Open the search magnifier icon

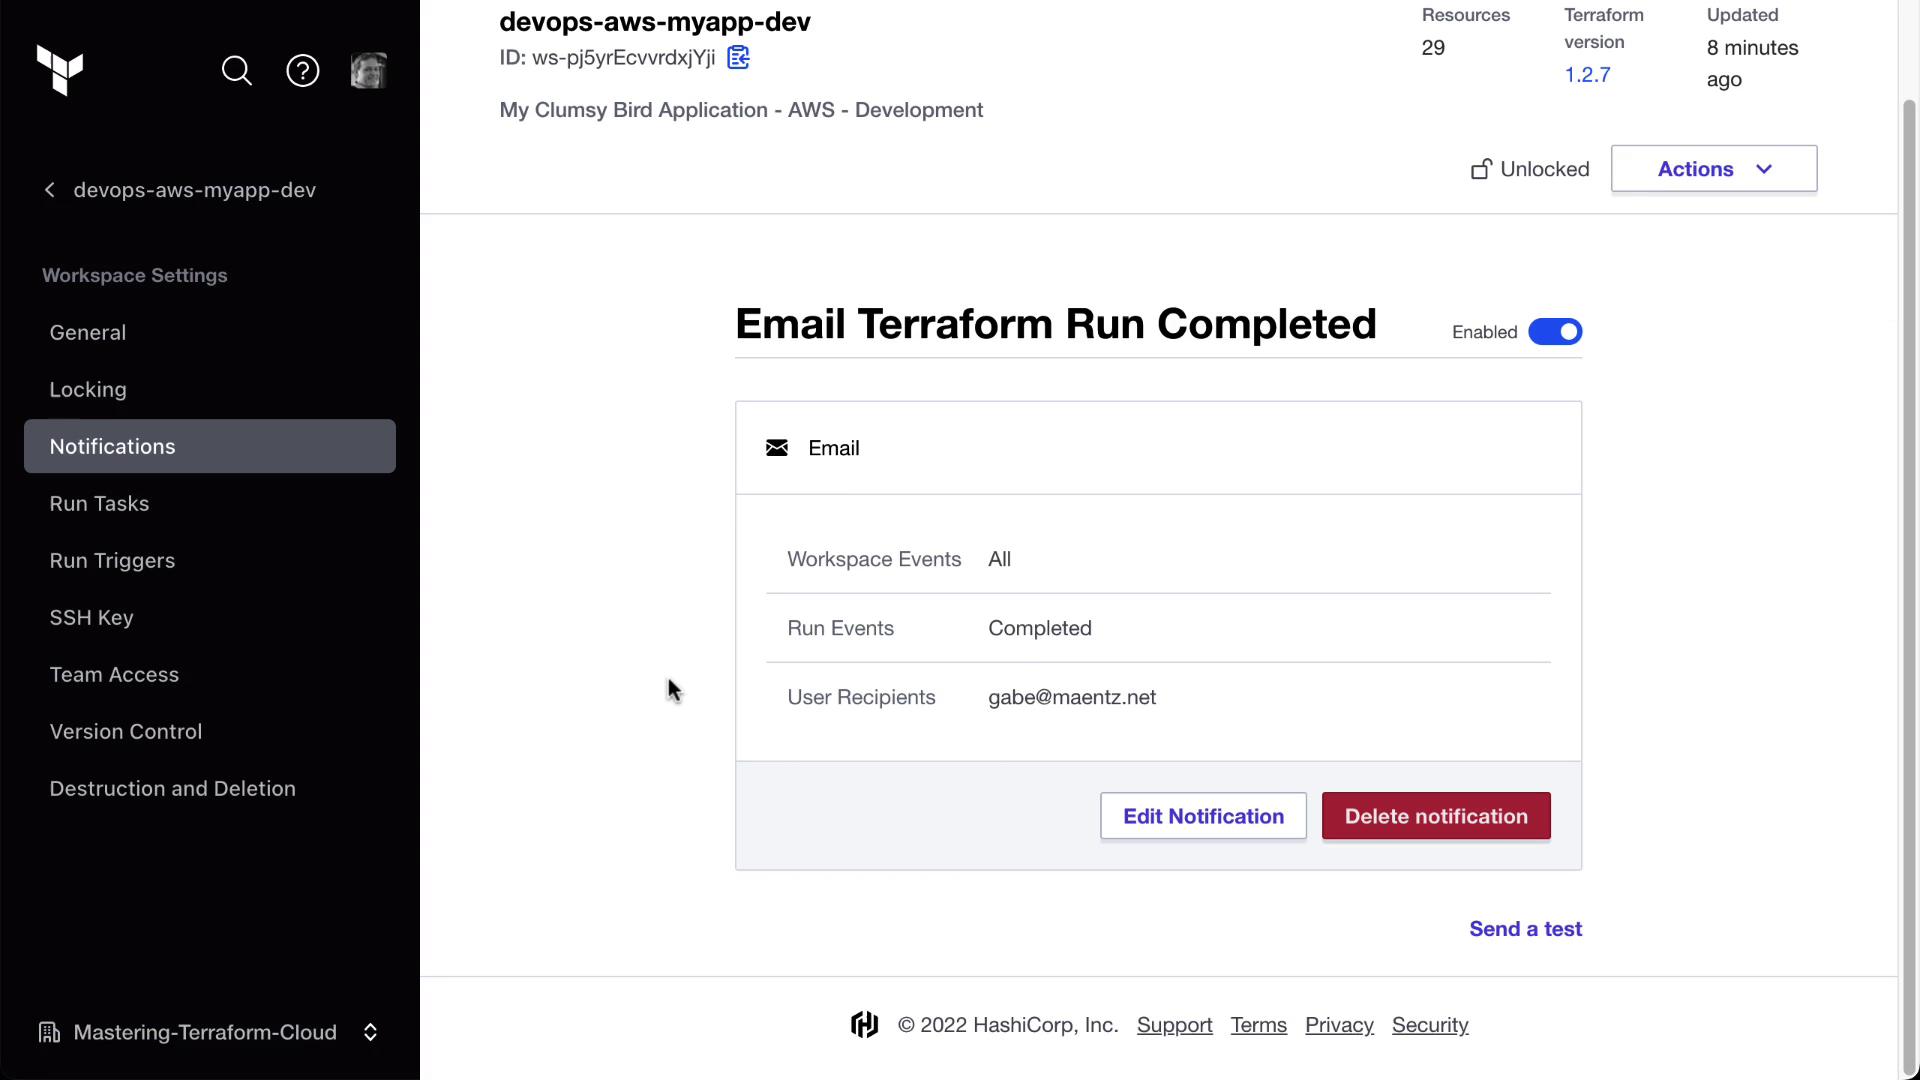pyautogui.click(x=237, y=70)
